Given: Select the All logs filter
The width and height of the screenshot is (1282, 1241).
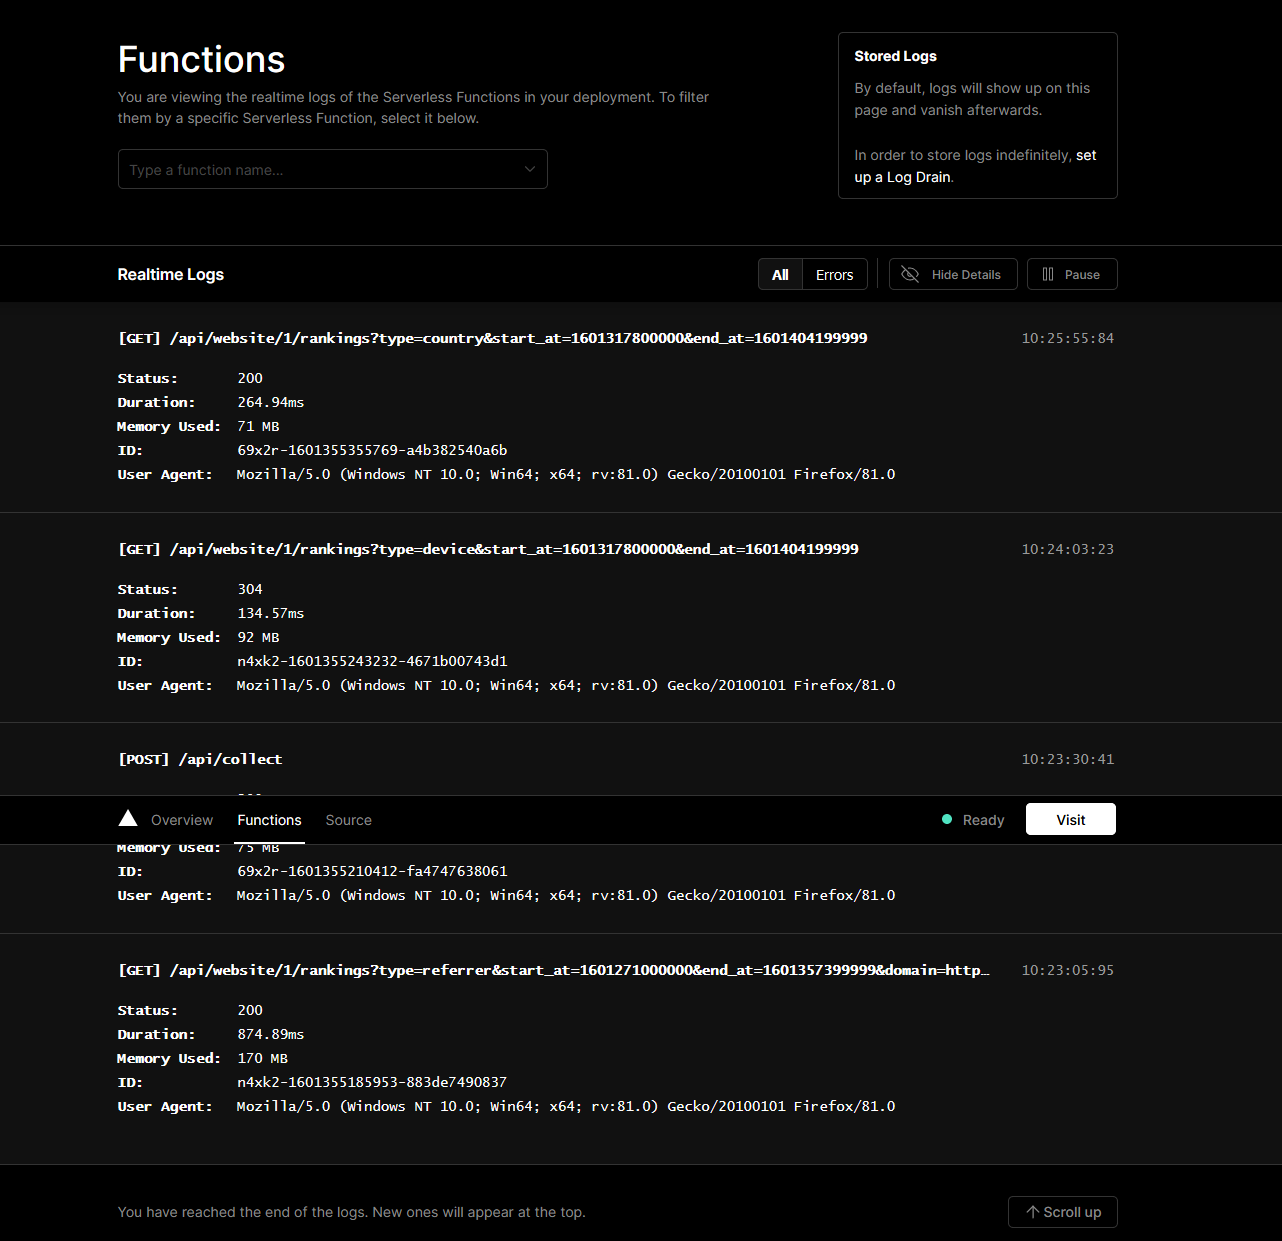Looking at the screenshot, I should (x=780, y=274).
